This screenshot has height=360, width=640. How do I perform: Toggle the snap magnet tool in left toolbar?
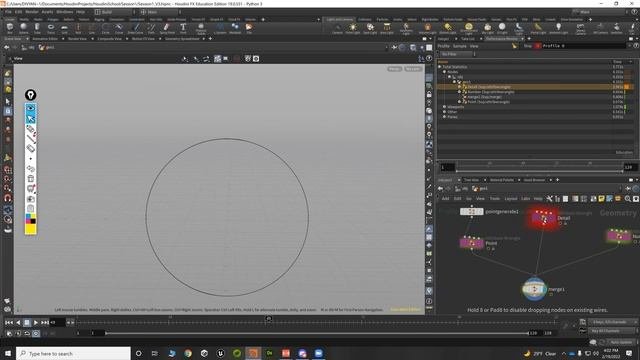8,198
